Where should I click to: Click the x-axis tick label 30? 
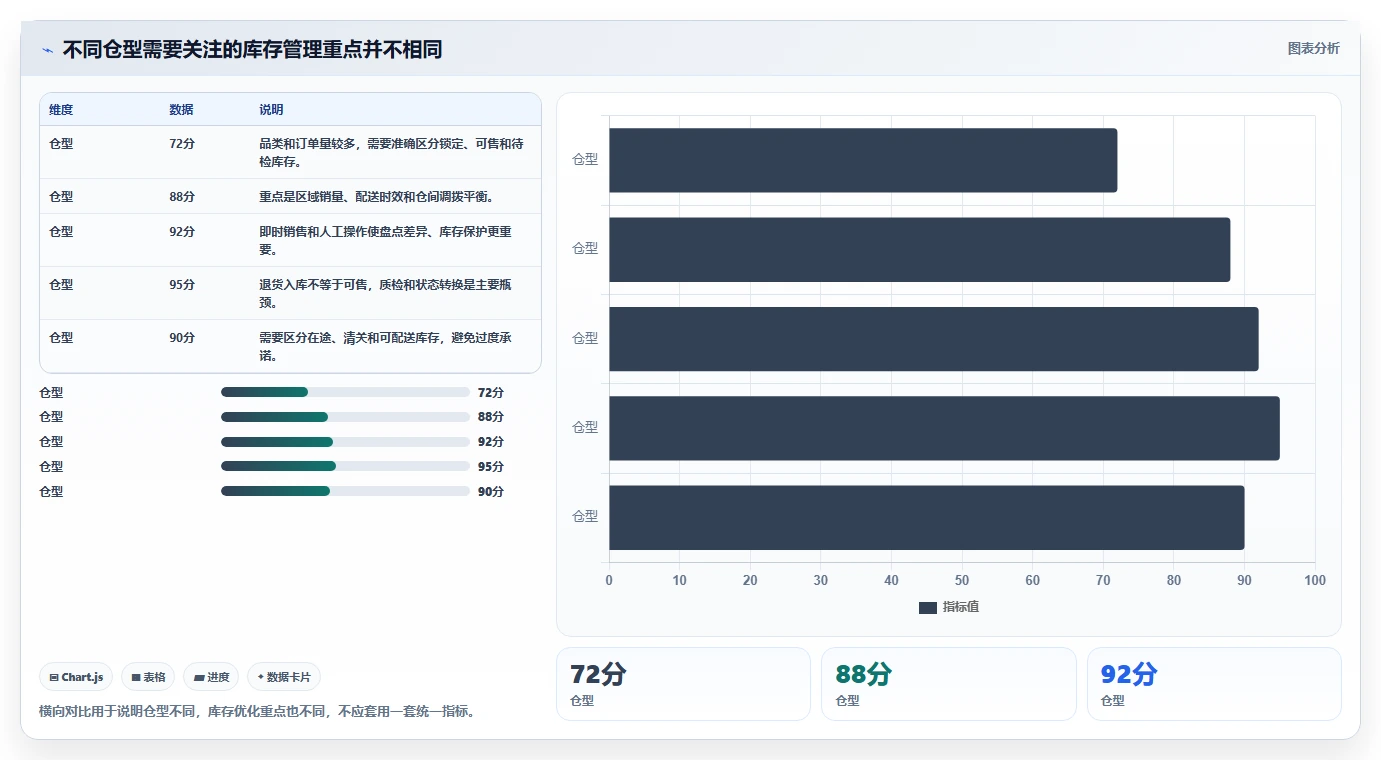[821, 581]
